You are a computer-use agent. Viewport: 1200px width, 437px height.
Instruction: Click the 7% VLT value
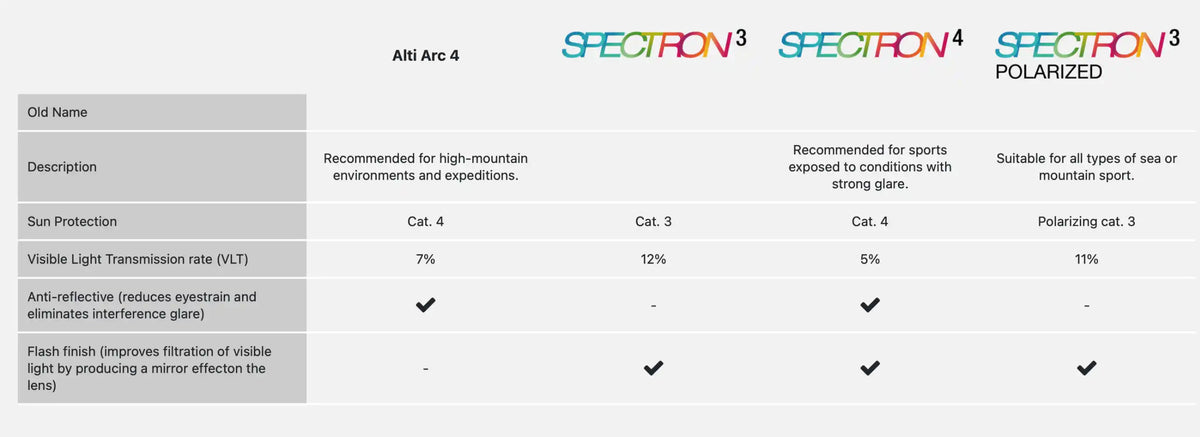coord(425,259)
